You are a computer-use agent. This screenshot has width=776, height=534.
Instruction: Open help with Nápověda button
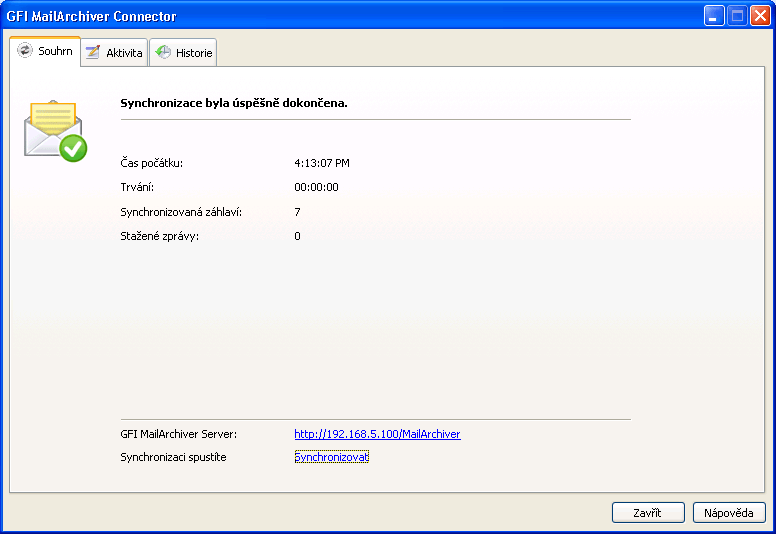(x=728, y=513)
